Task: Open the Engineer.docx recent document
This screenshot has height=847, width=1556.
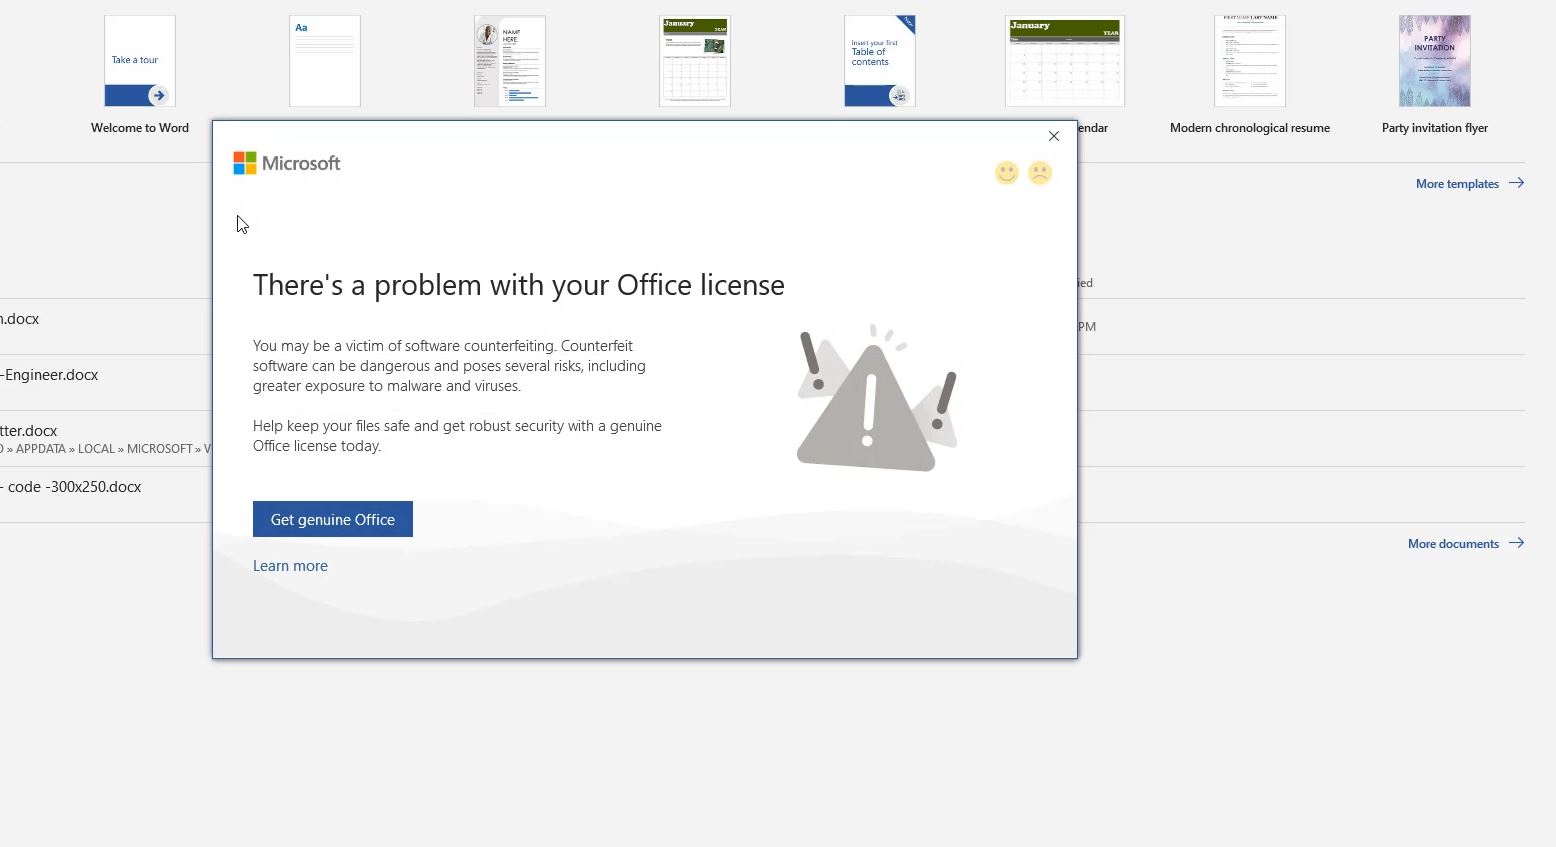Action: click(50, 374)
